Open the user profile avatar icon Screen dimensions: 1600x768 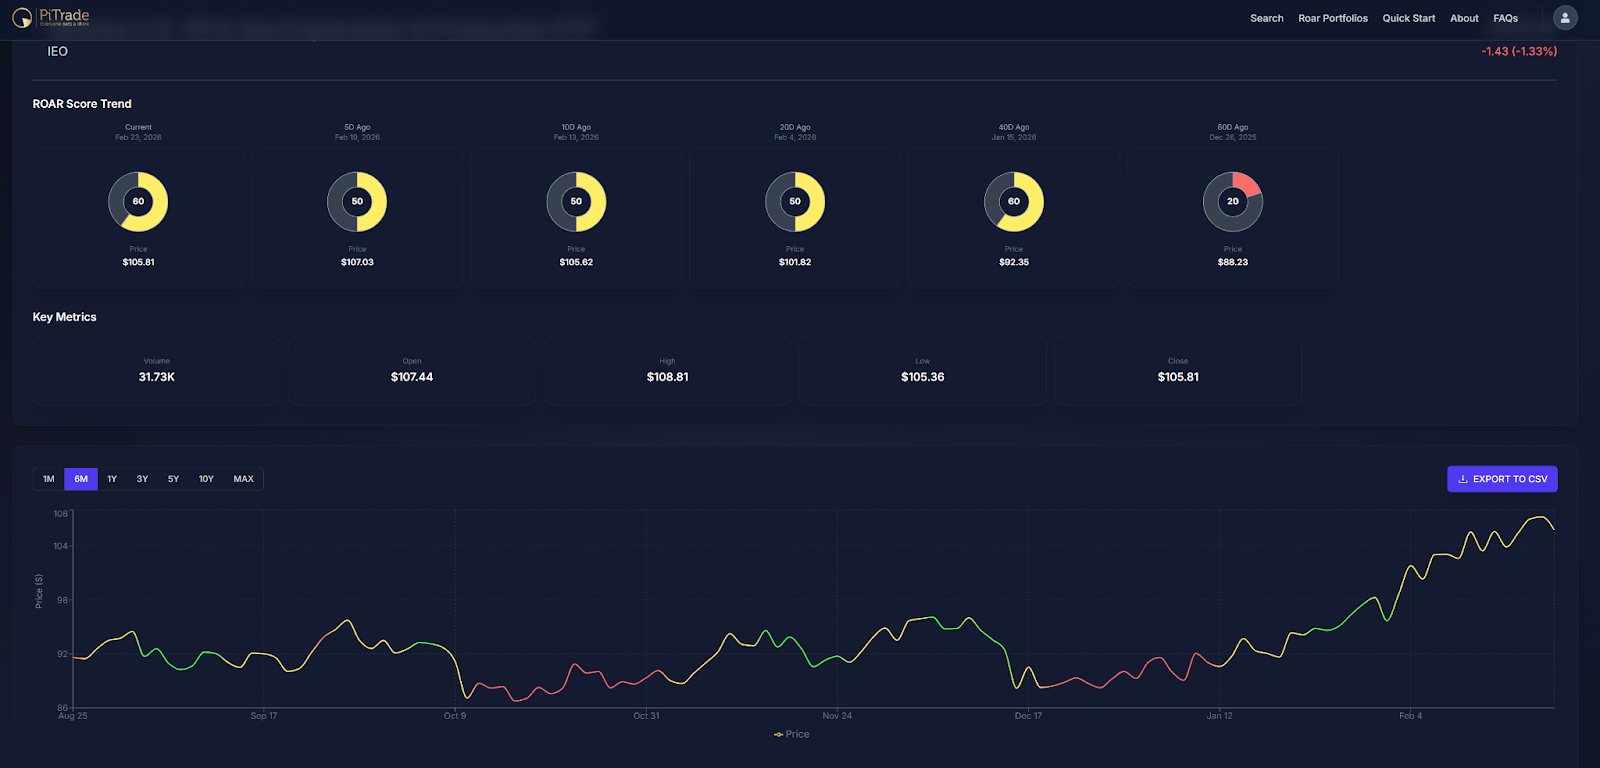1565,18
